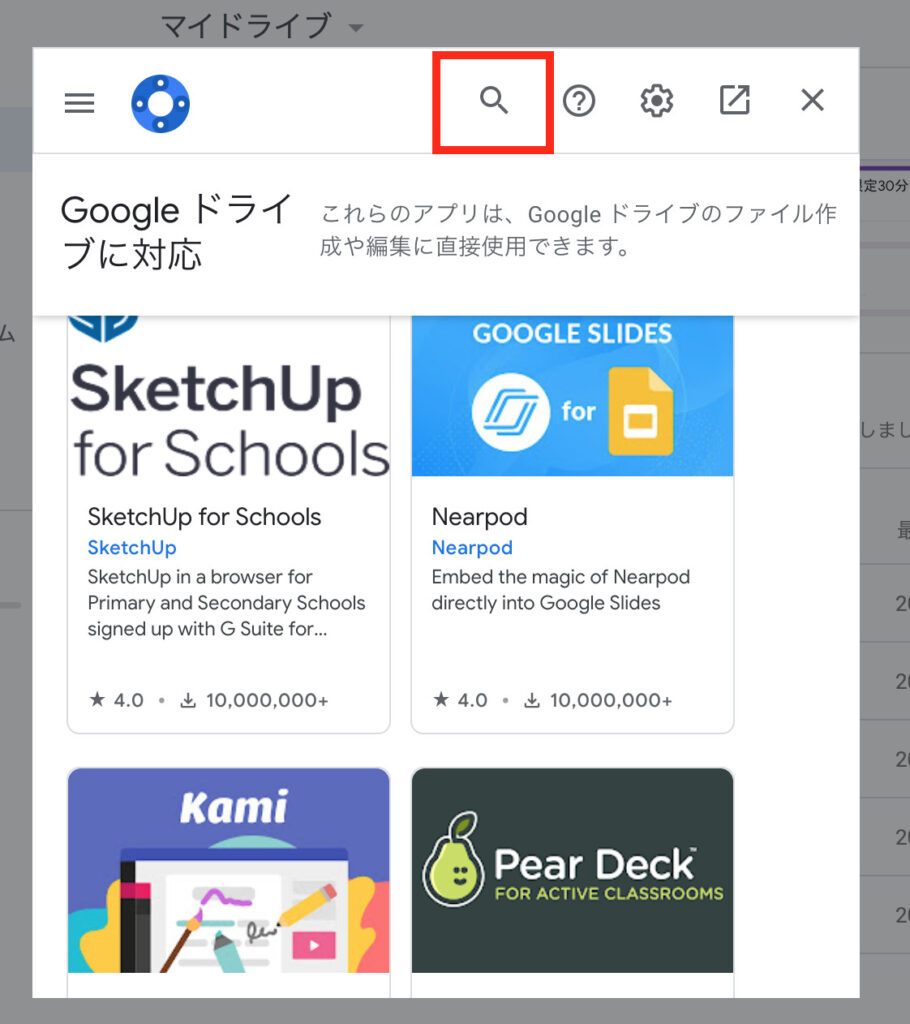Click the Nearpod 10,000,000+ download count
Viewport: 910px width, 1024px height.
[598, 700]
